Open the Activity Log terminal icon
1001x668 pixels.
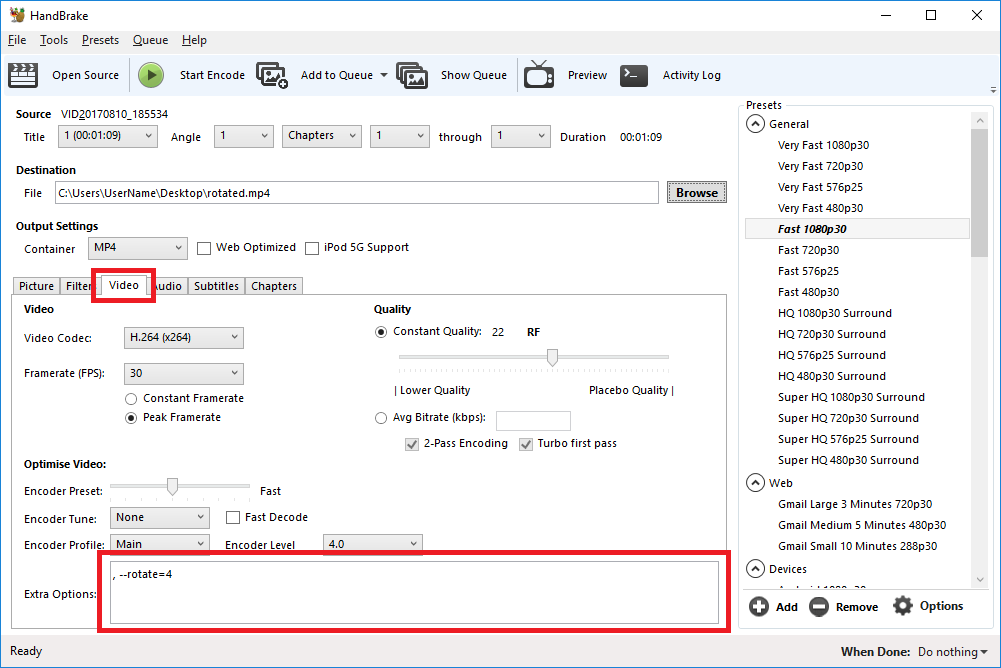pos(634,75)
